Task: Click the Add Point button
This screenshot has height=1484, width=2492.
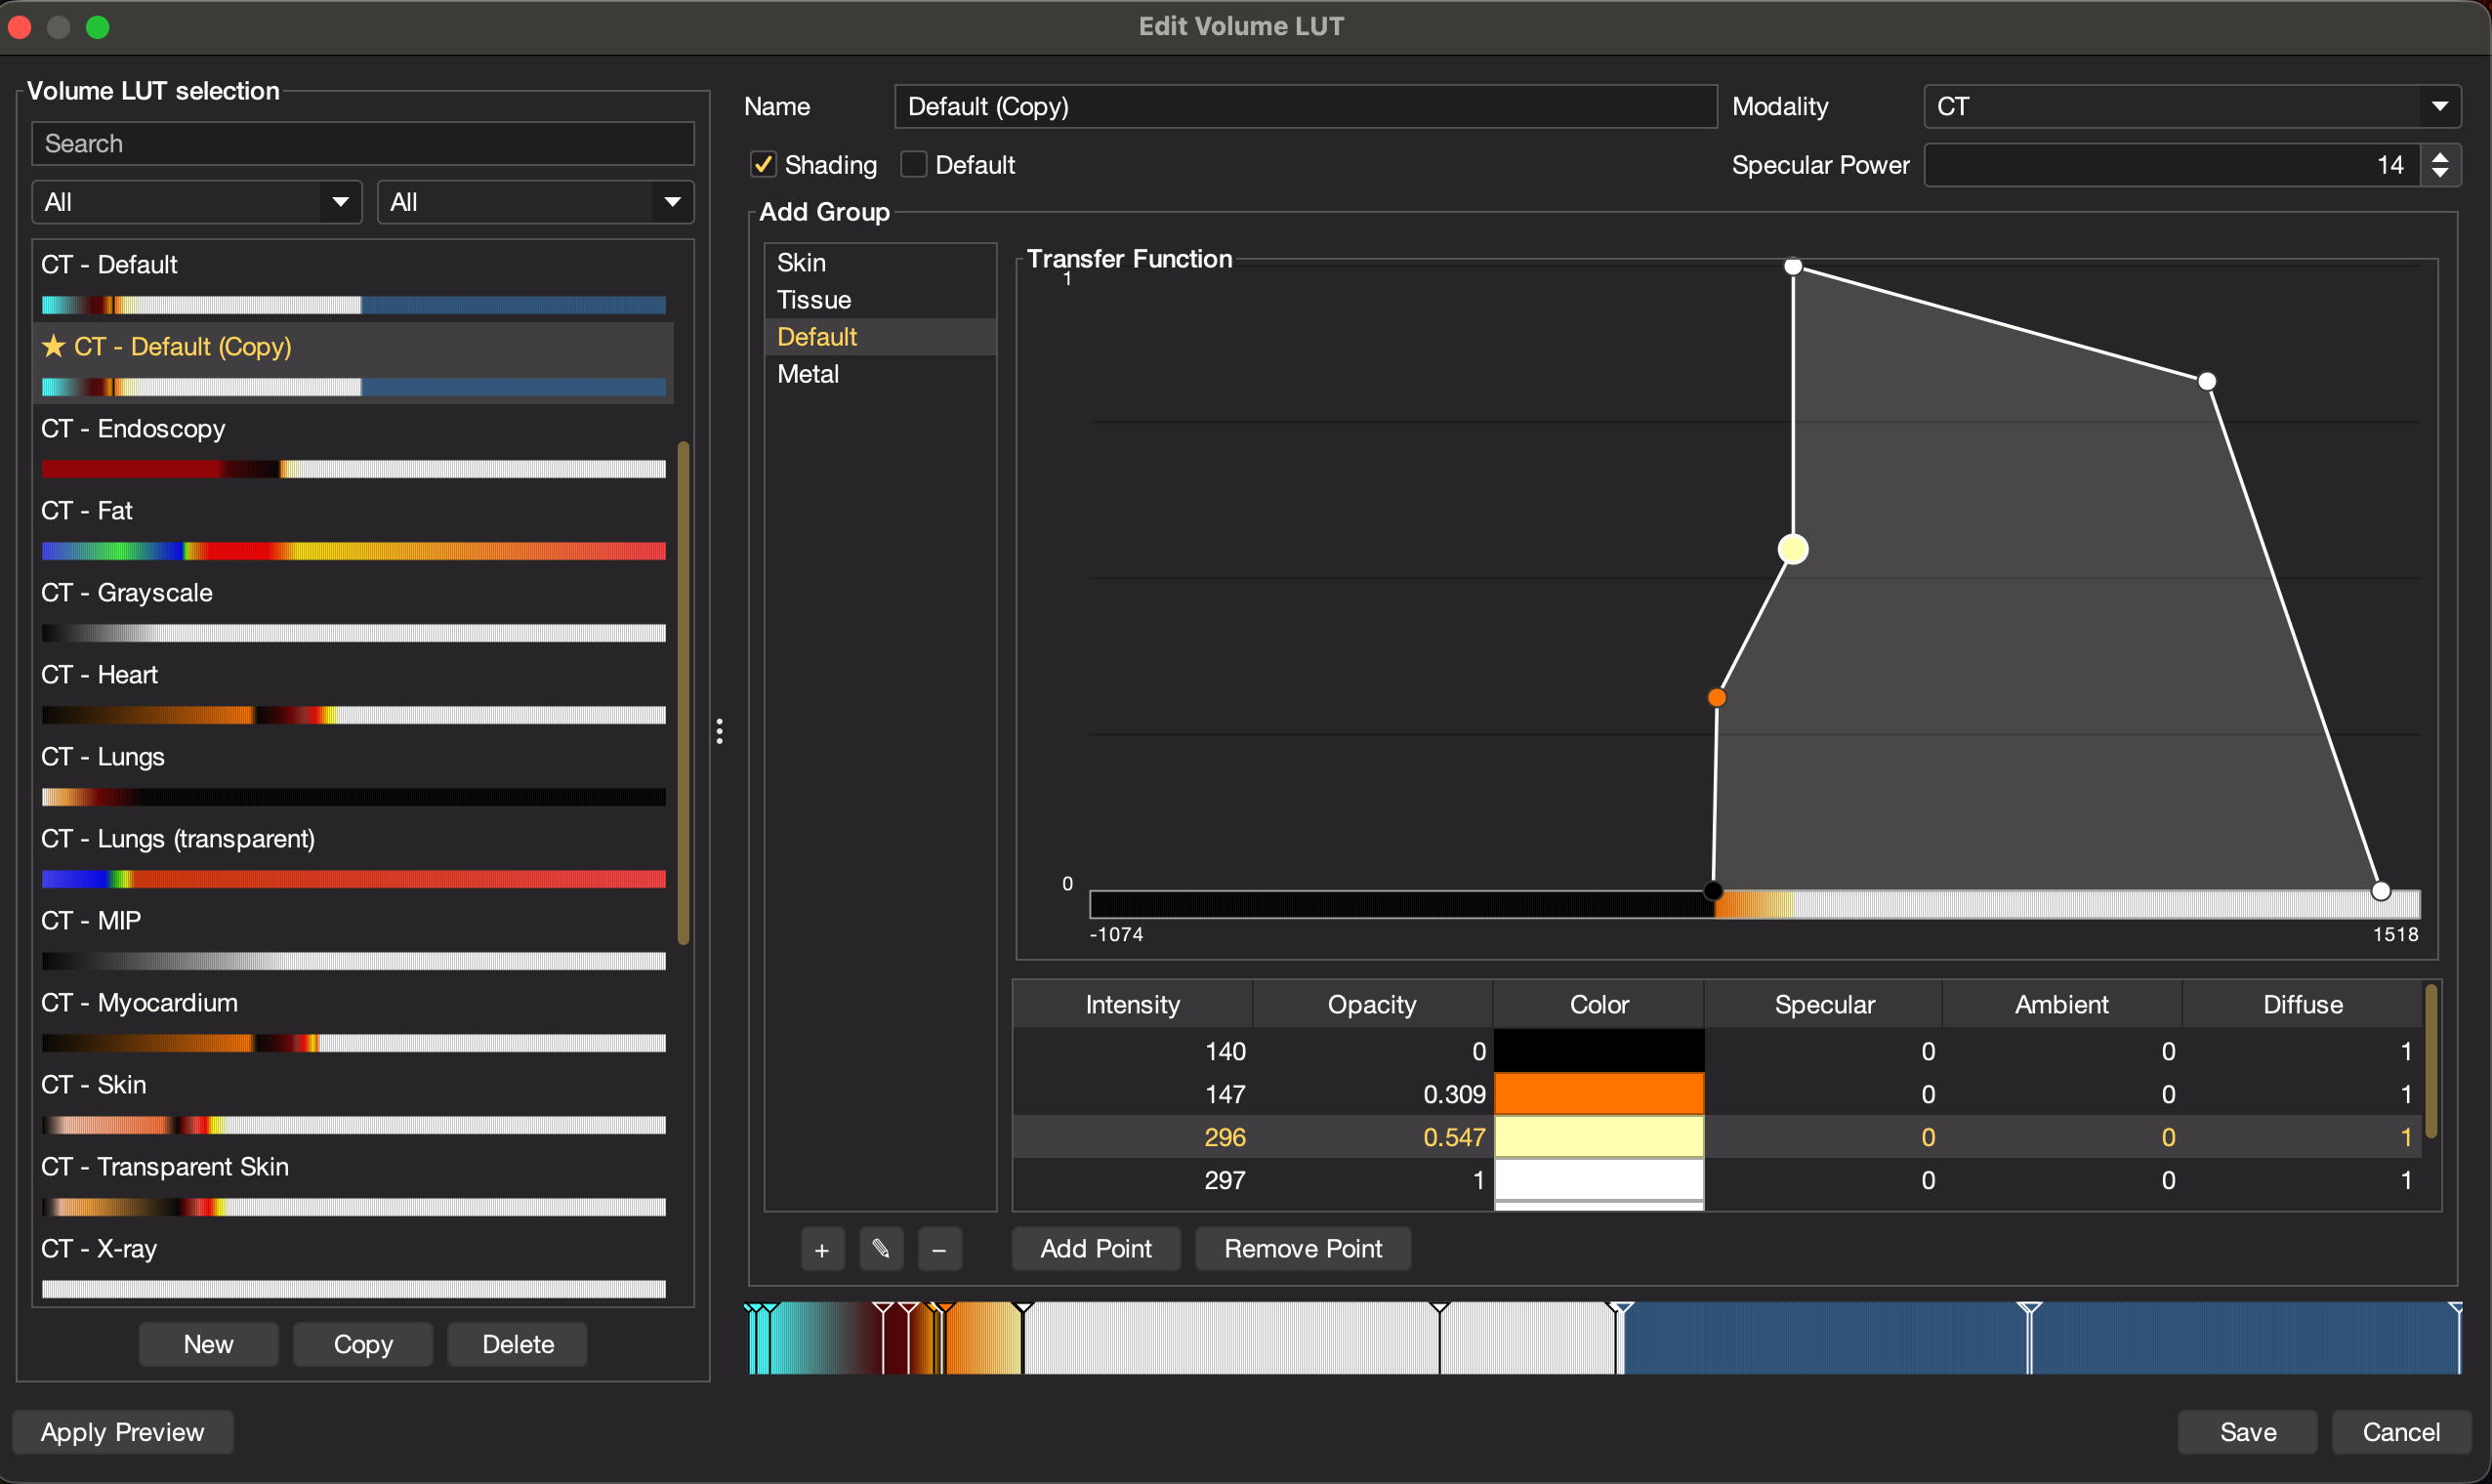Action: (1096, 1249)
